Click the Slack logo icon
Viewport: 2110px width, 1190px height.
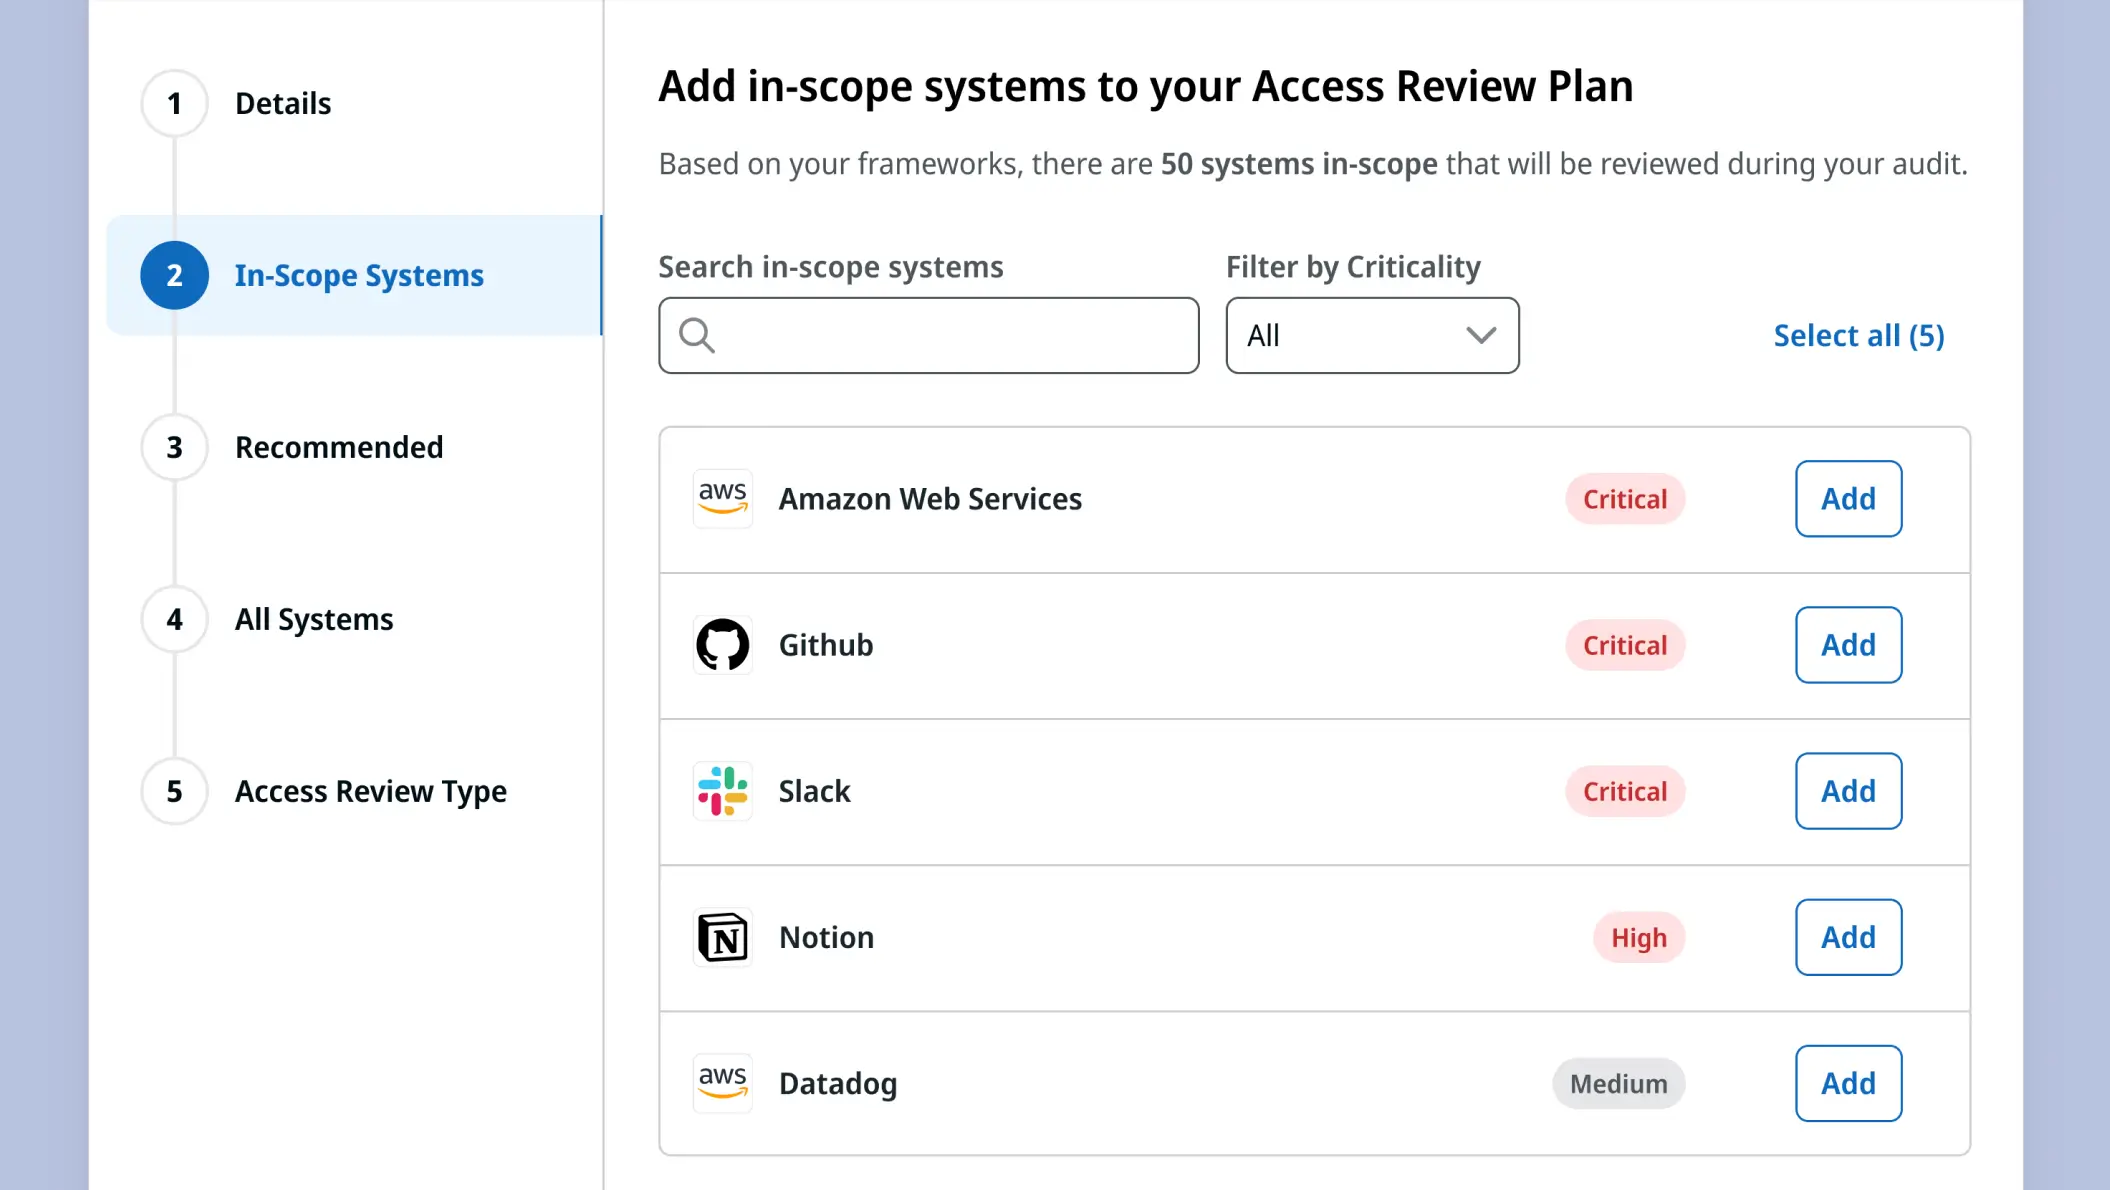[x=722, y=791]
